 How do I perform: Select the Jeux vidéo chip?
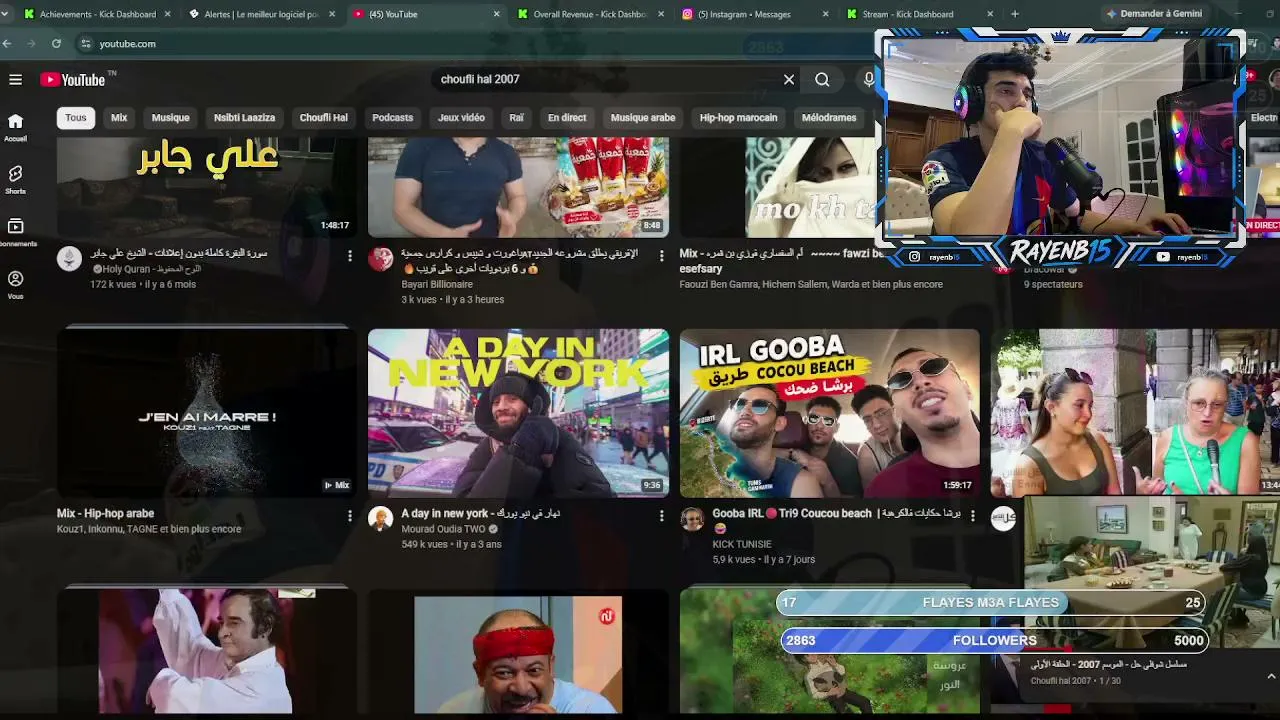click(461, 118)
